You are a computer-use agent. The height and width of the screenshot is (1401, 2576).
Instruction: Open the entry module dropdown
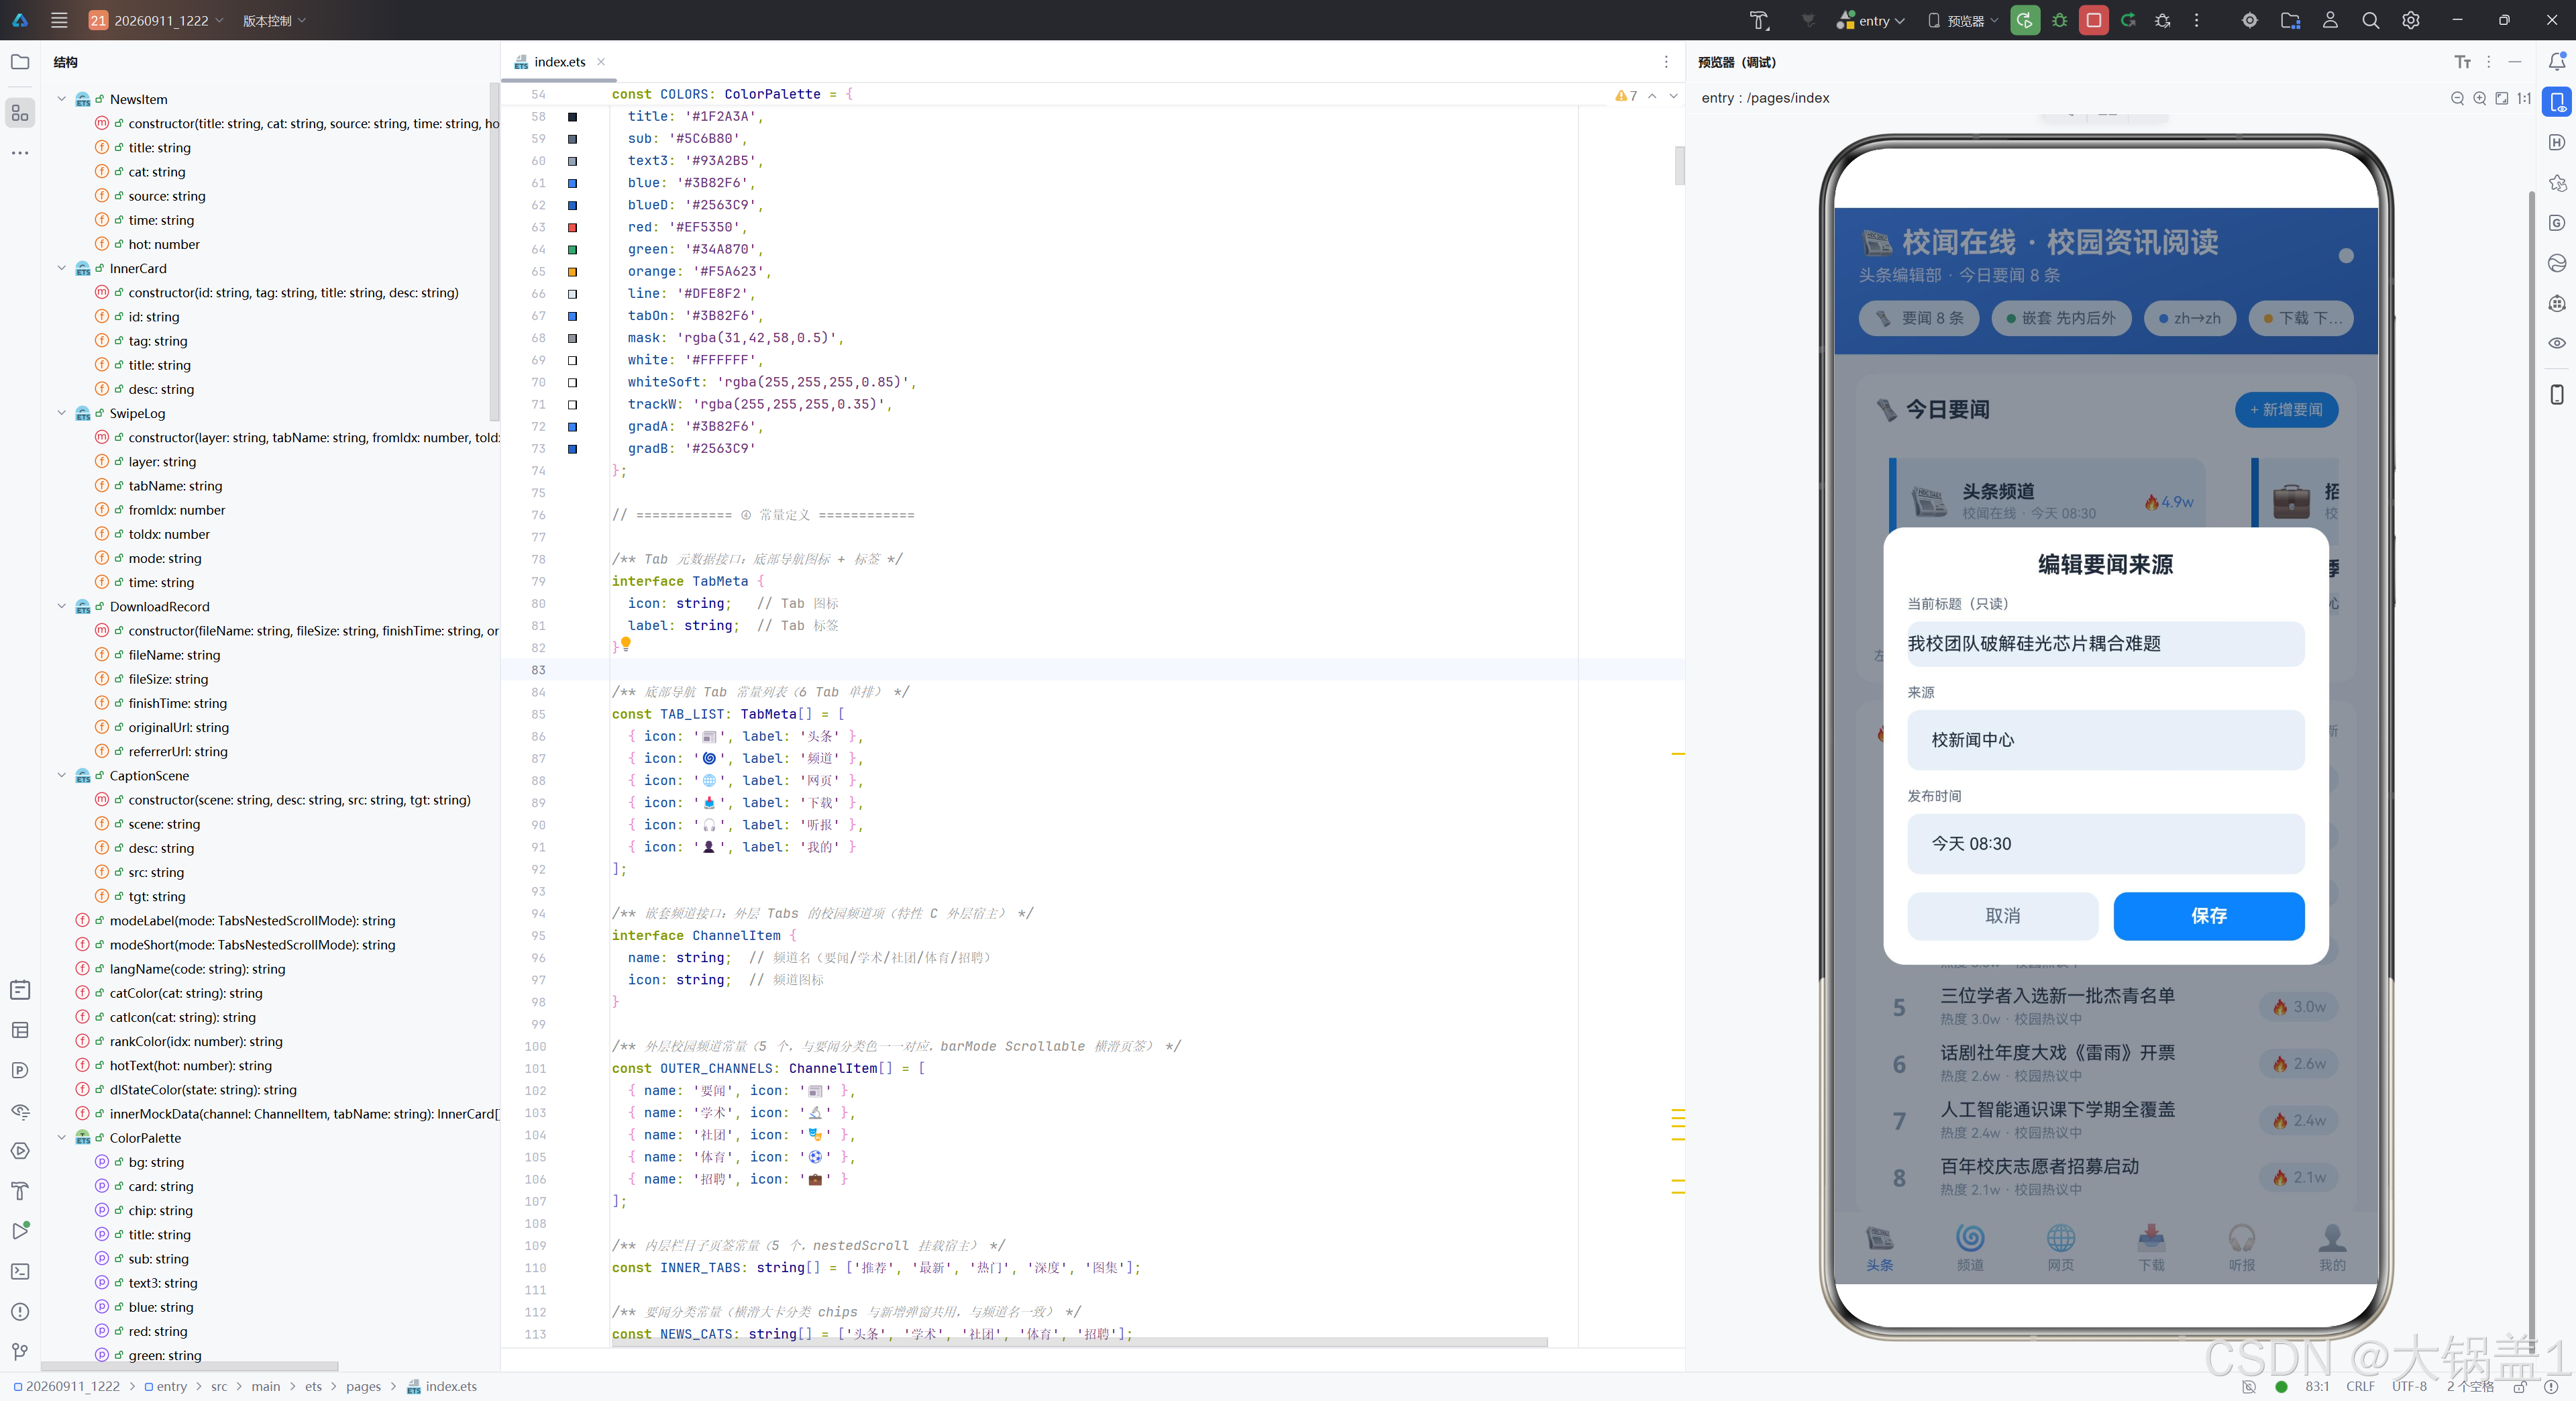coord(1870,20)
